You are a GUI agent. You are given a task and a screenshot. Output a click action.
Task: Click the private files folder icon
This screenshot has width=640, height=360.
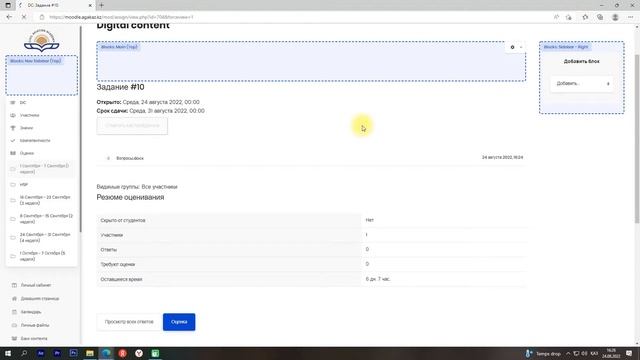click(x=14, y=325)
